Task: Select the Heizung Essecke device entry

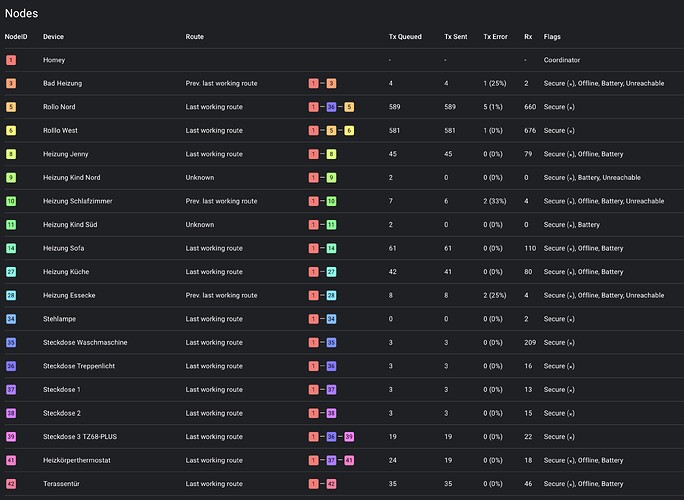Action: [x=69, y=295]
